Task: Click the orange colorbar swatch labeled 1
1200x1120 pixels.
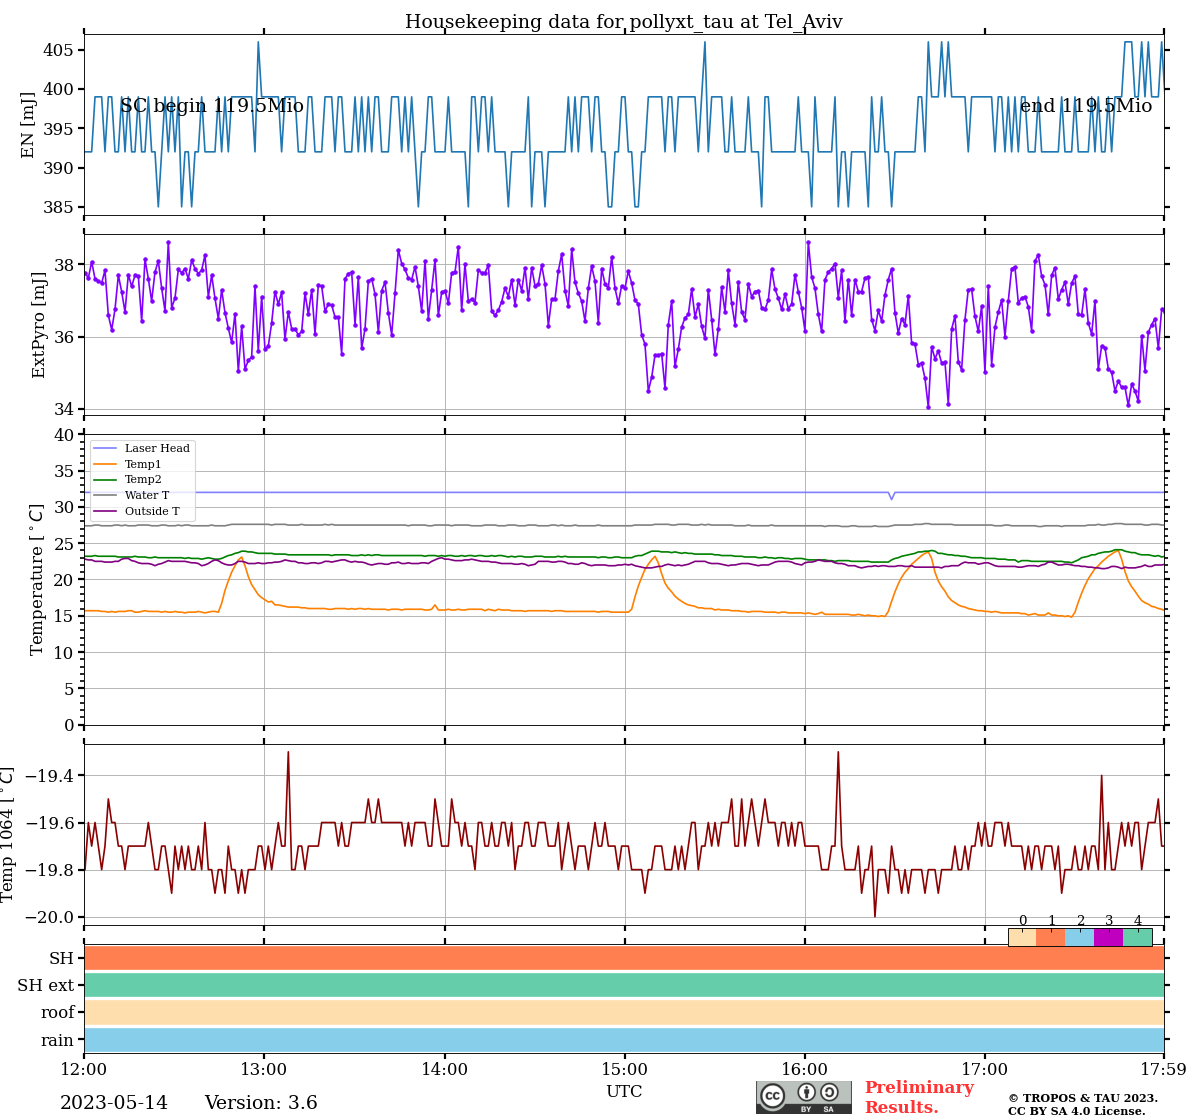Action: [x=1051, y=937]
